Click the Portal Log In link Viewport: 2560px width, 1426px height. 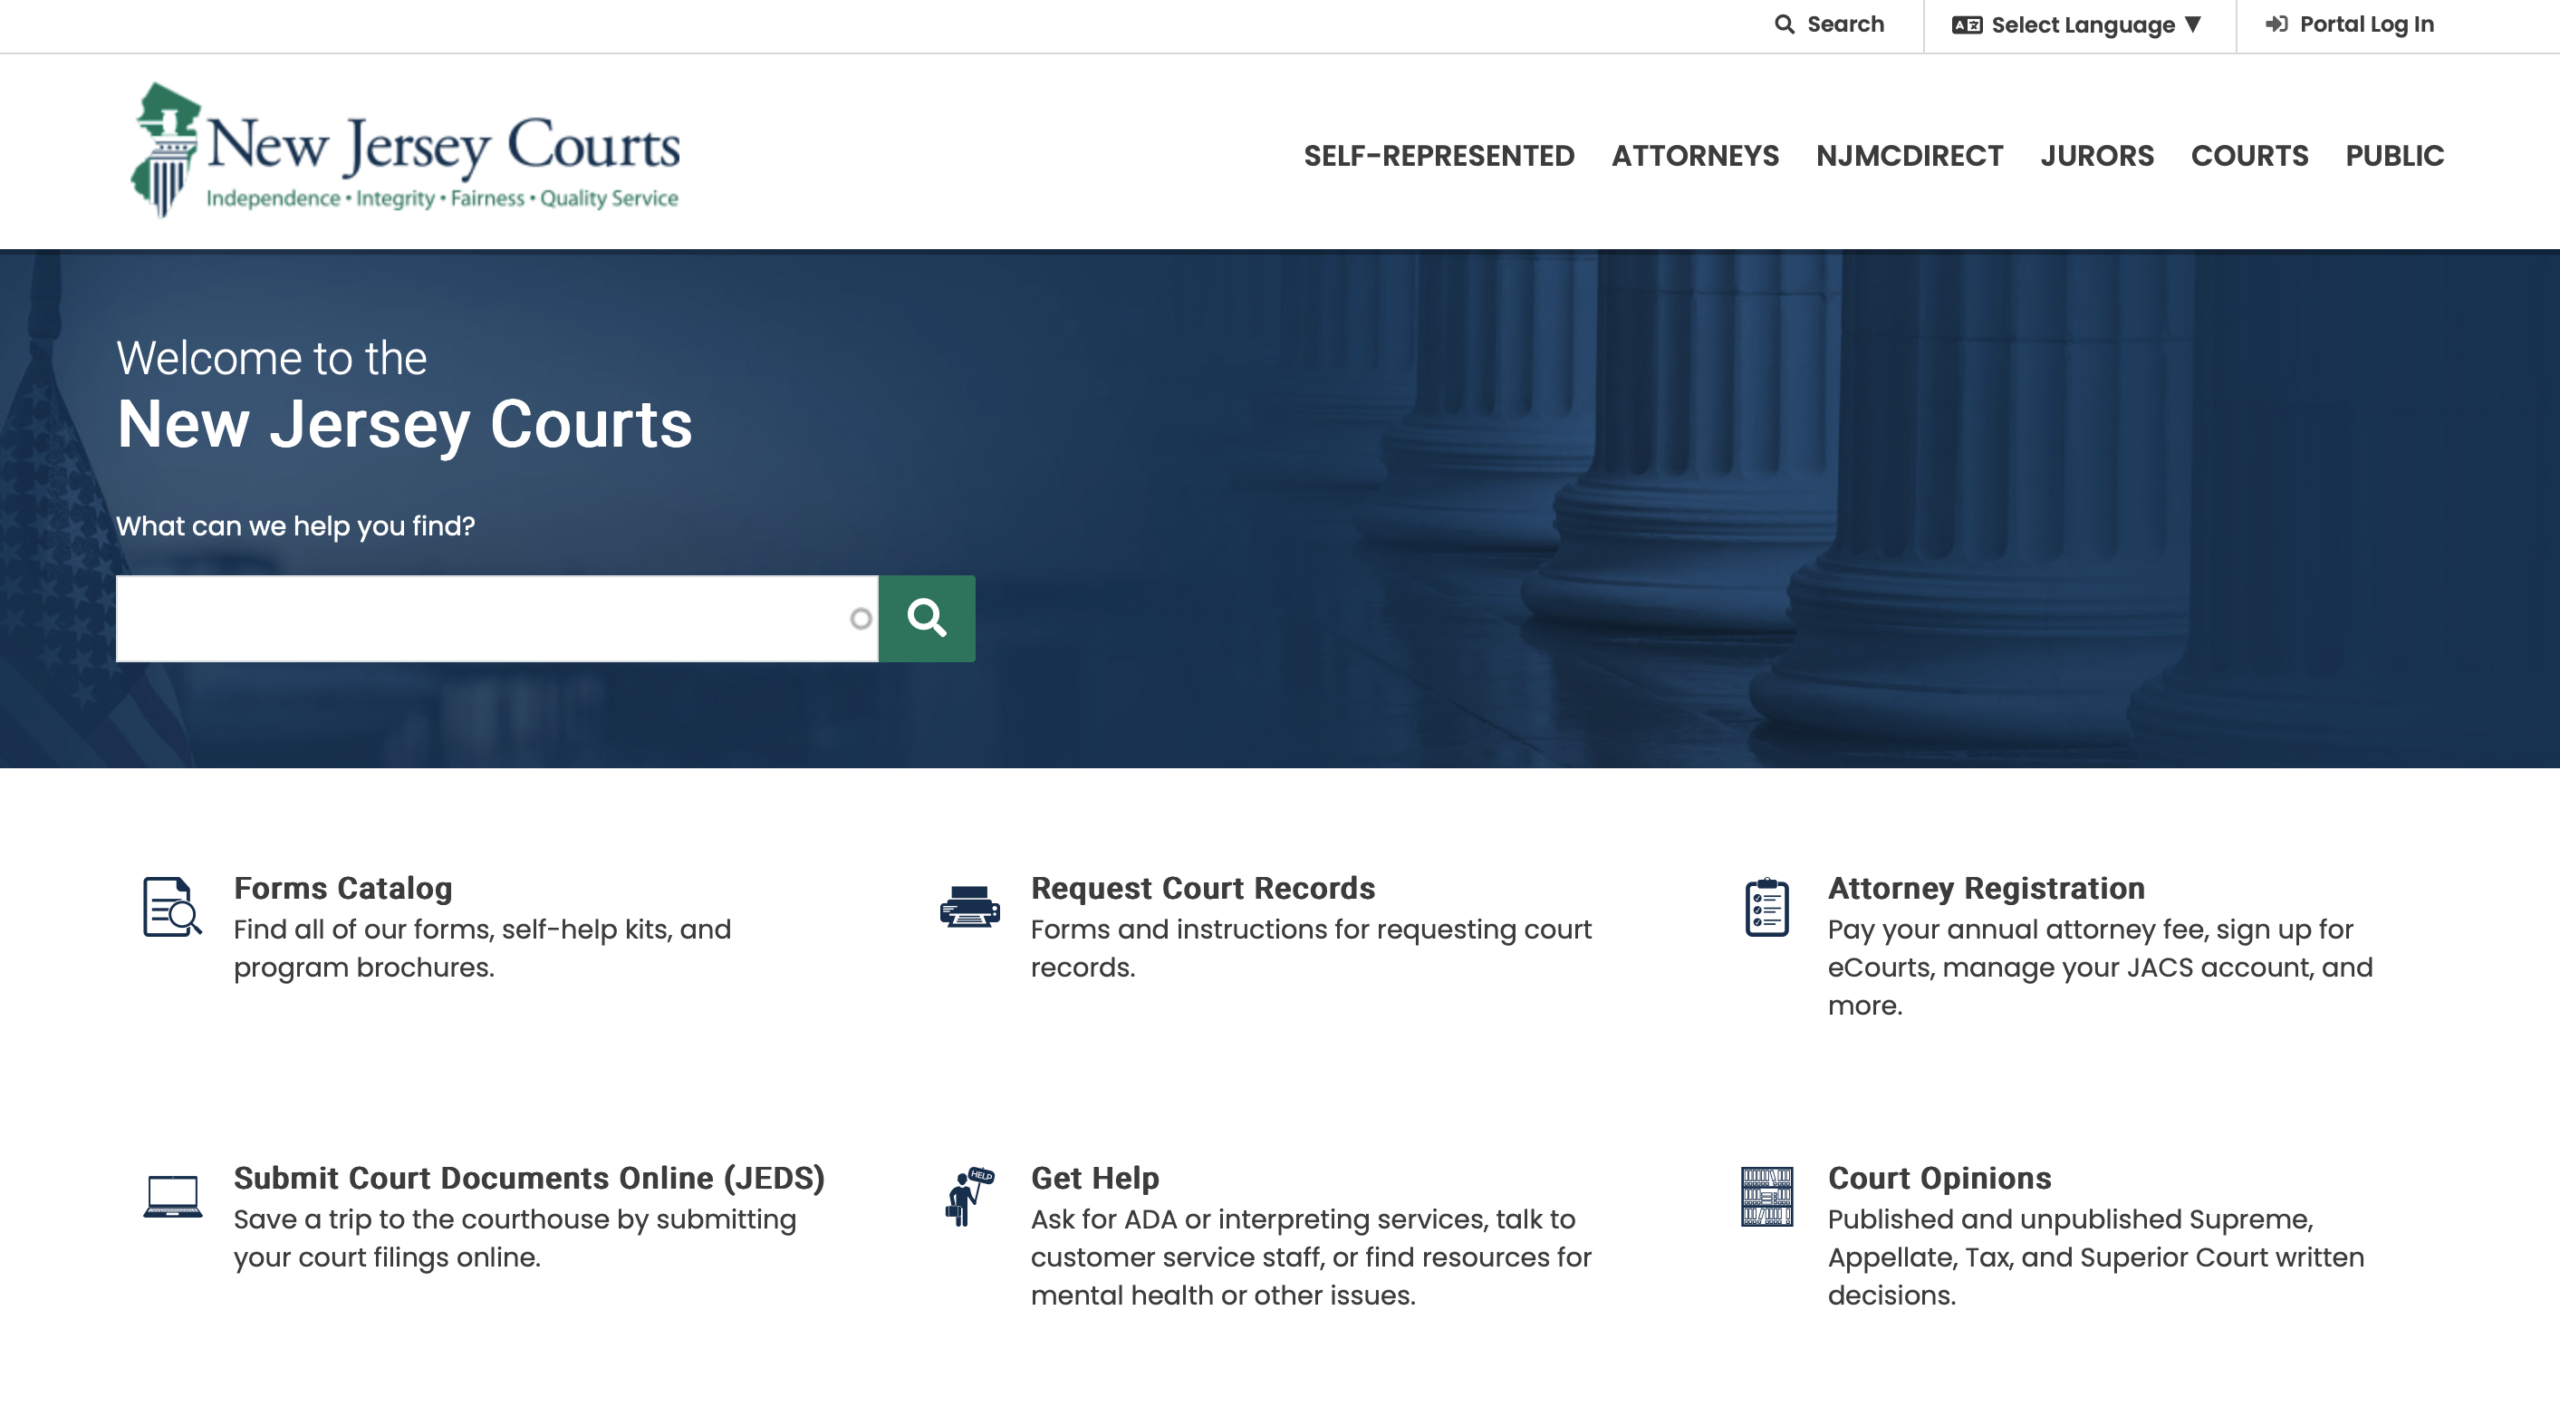pyautogui.click(x=2349, y=24)
